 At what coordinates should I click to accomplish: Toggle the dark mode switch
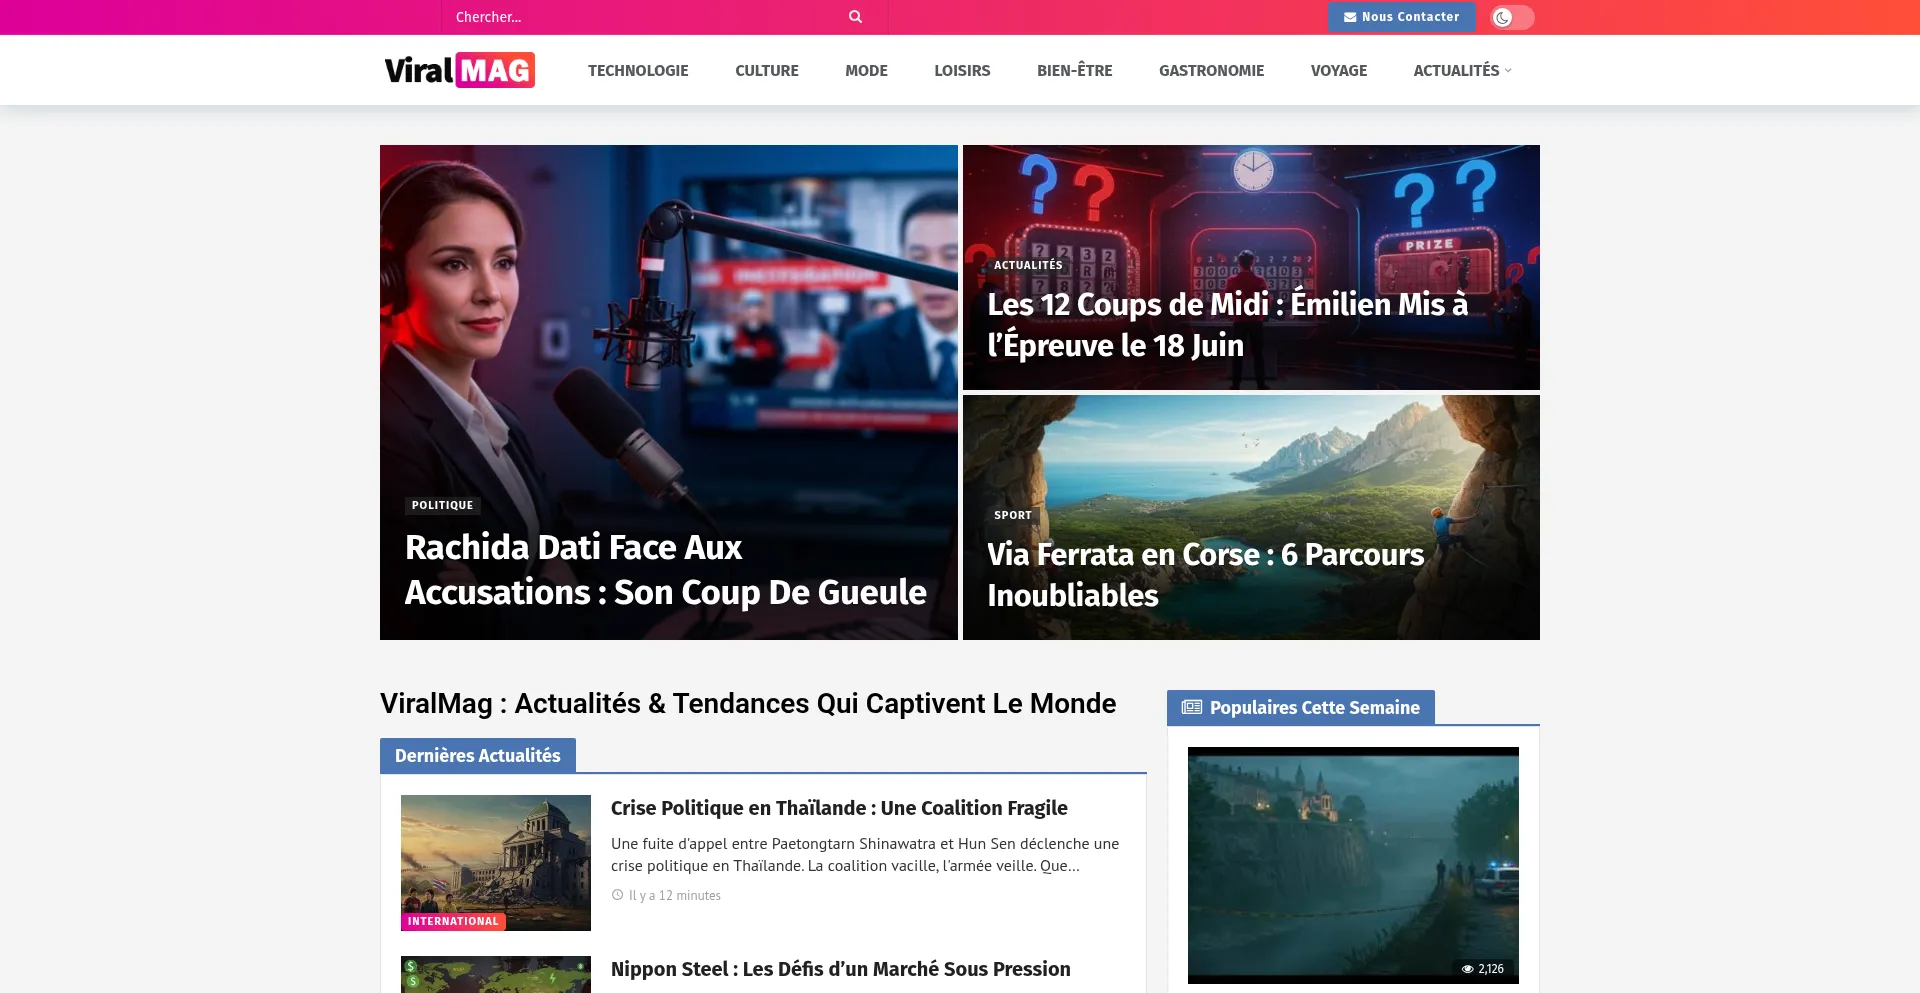pyautogui.click(x=1511, y=17)
